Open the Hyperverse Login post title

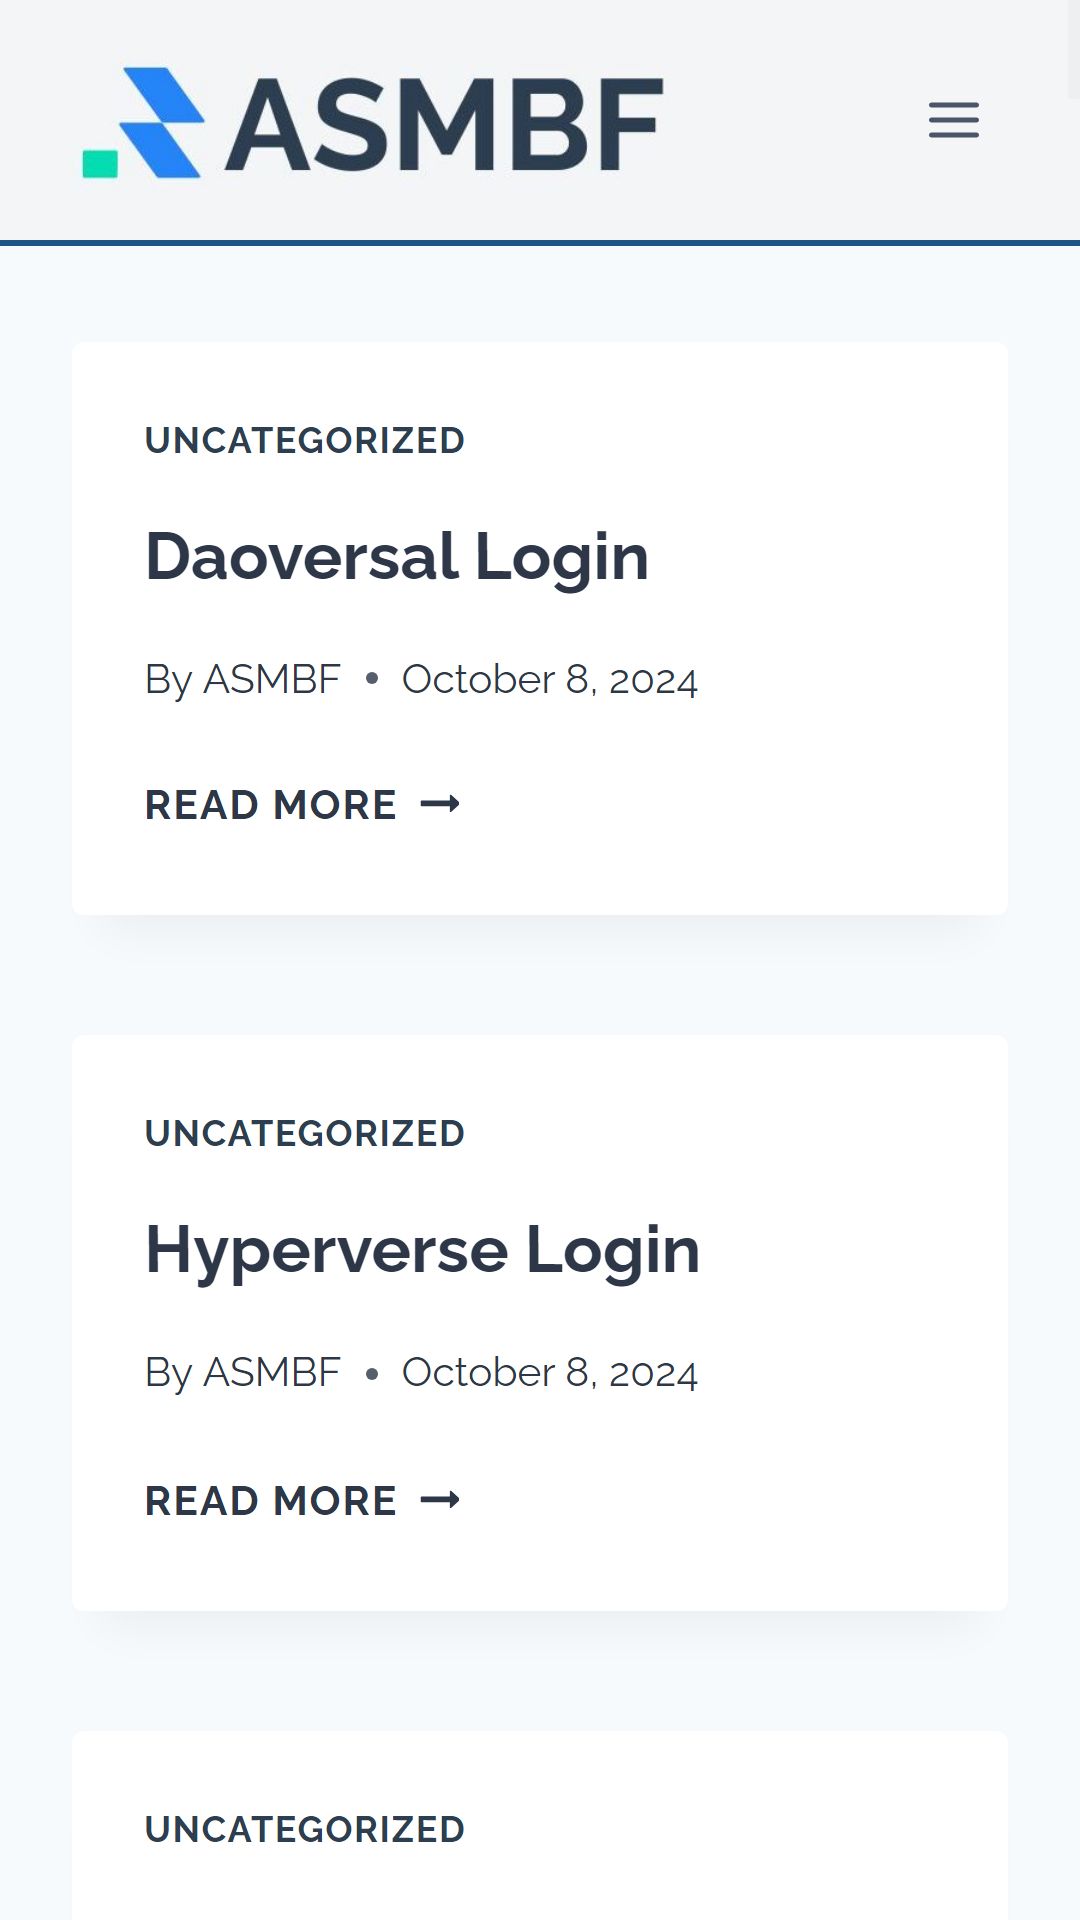[422, 1250]
